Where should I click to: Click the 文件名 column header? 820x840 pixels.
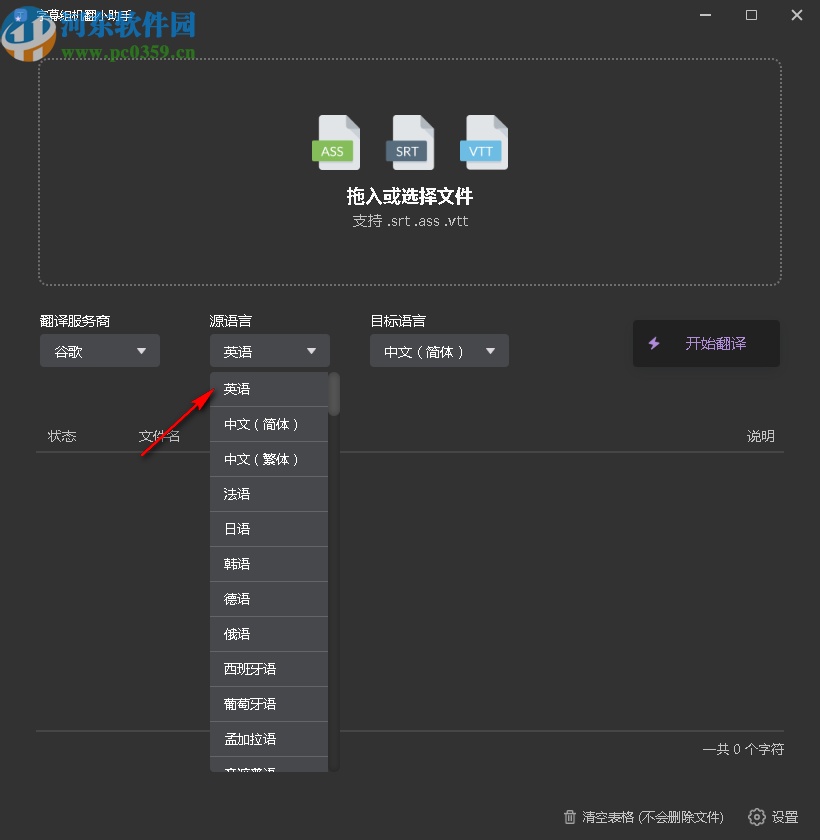click(x=159, y=436)
